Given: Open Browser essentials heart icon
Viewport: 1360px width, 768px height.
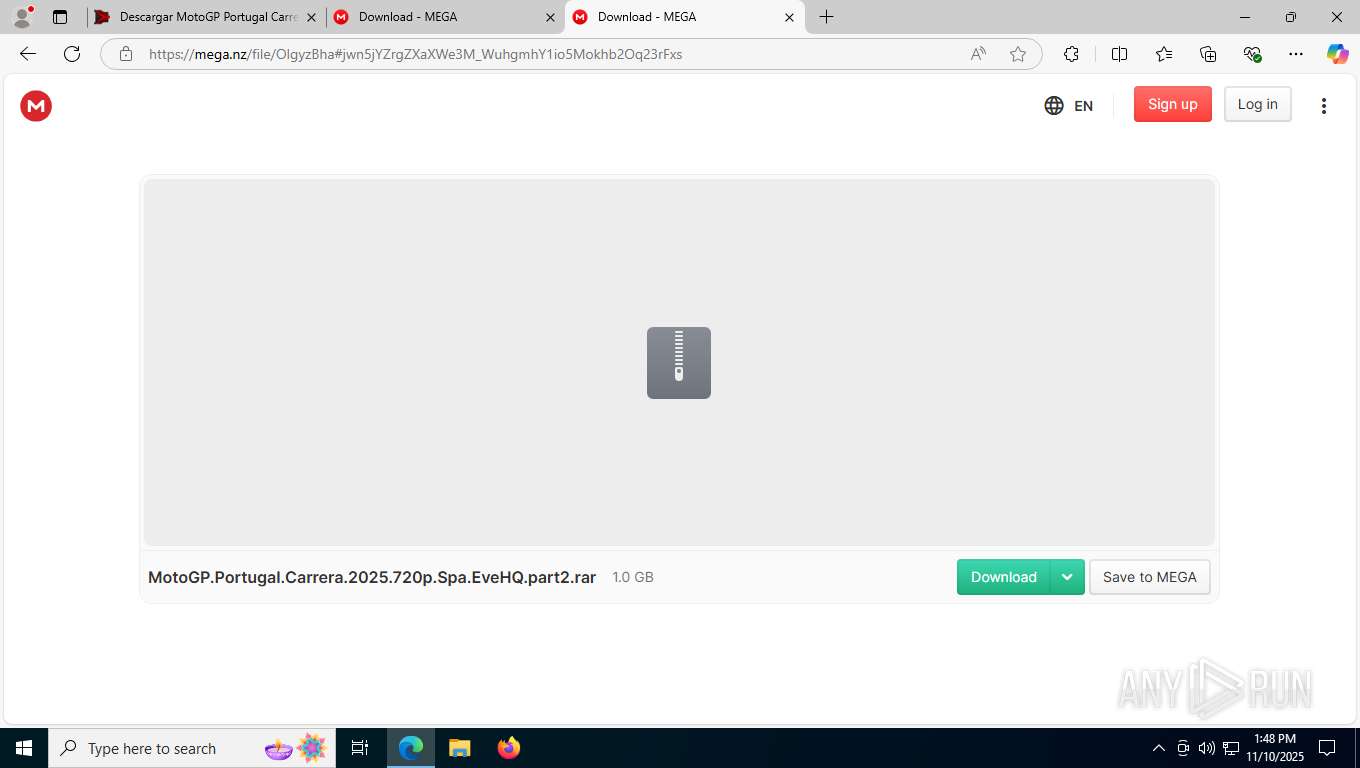Looking at the screenshot, I should (x=1252, y=54).
